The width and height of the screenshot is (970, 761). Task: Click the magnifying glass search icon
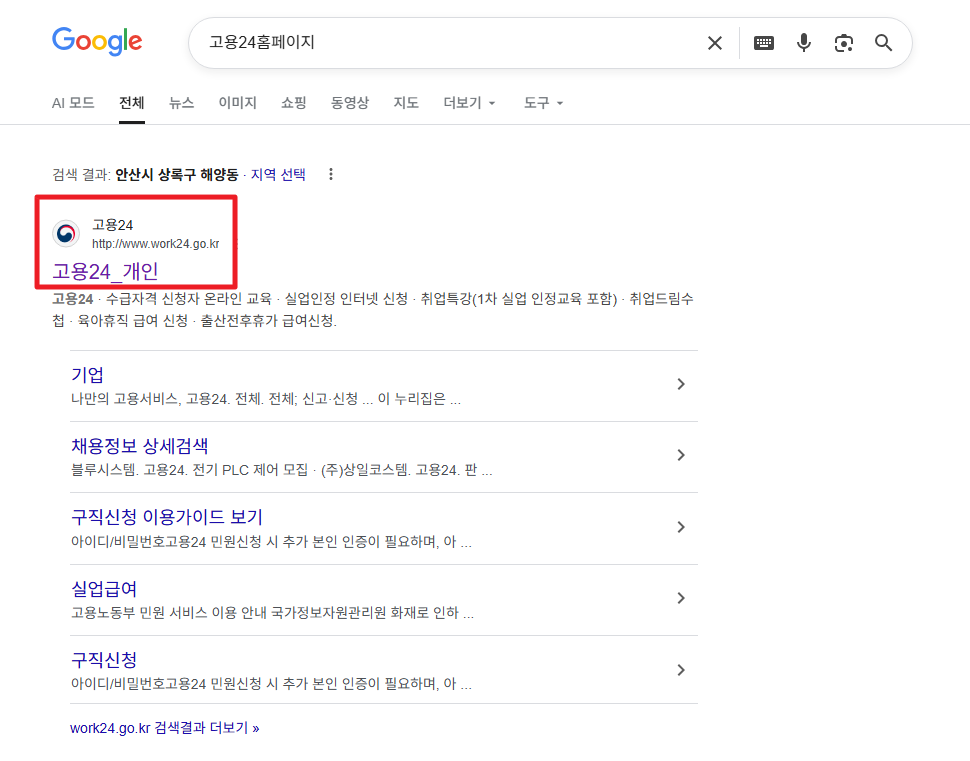(882, 43)
